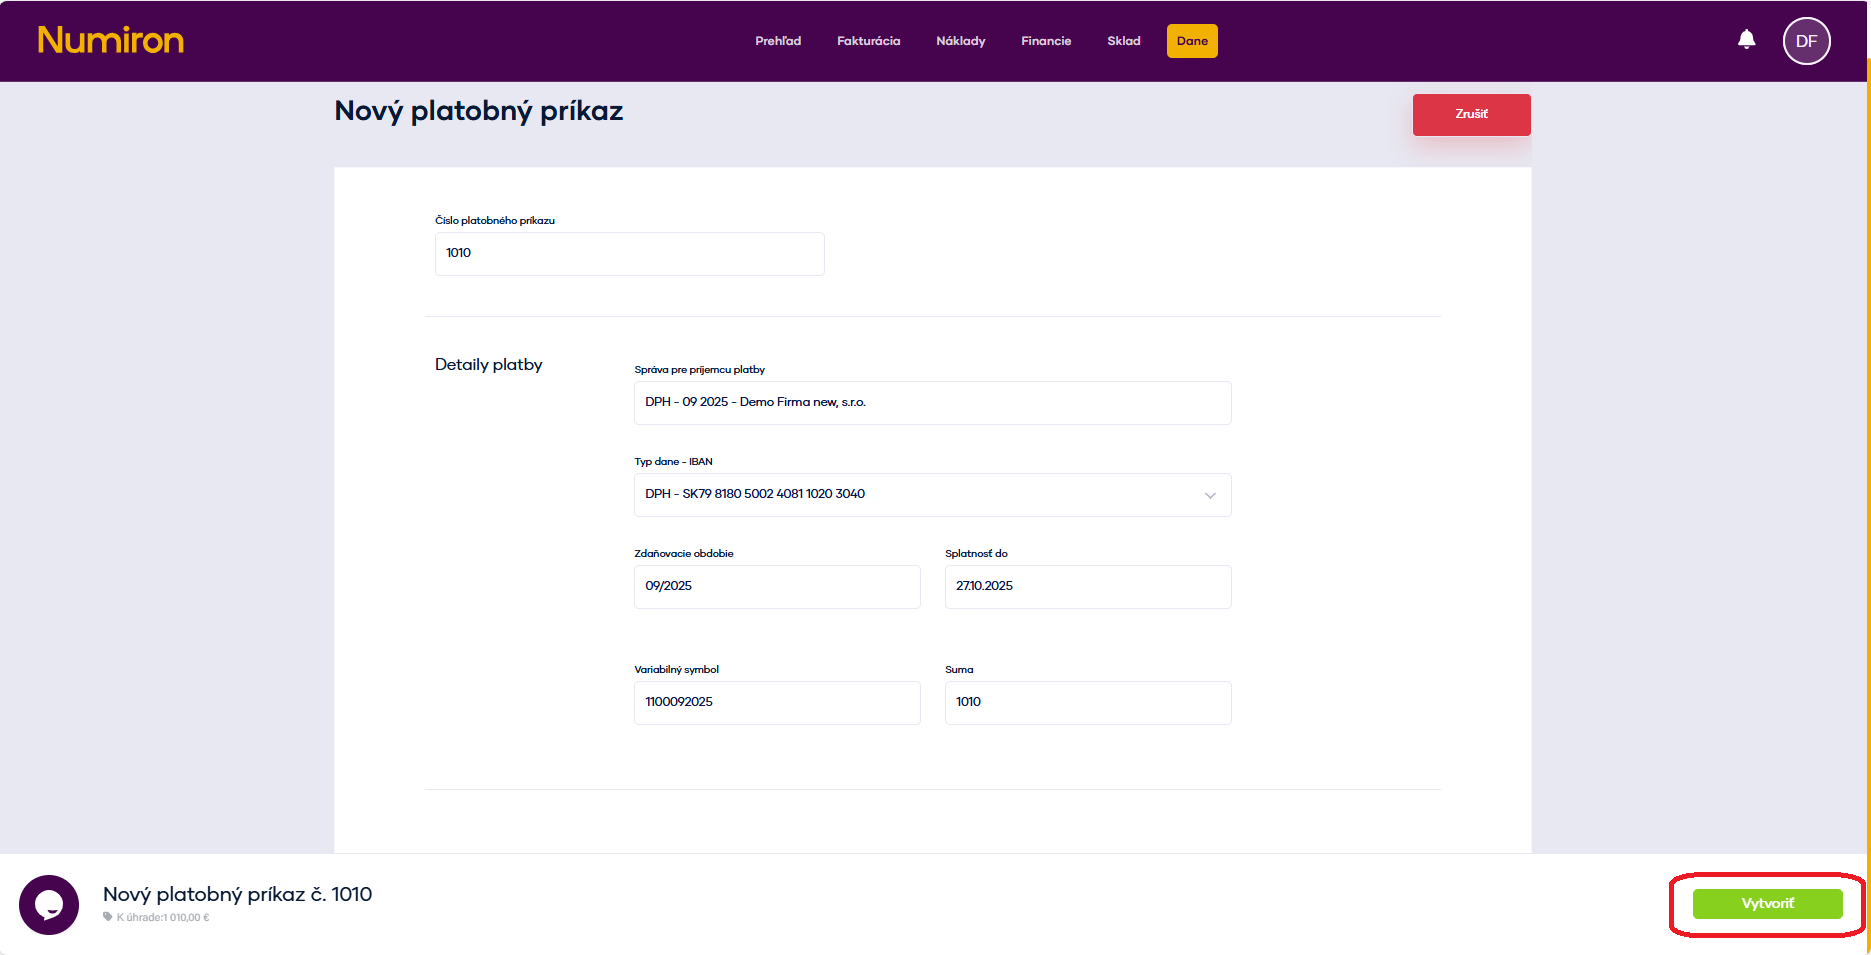Click the tag icon beside K úhrade

[x=108, y=917]
